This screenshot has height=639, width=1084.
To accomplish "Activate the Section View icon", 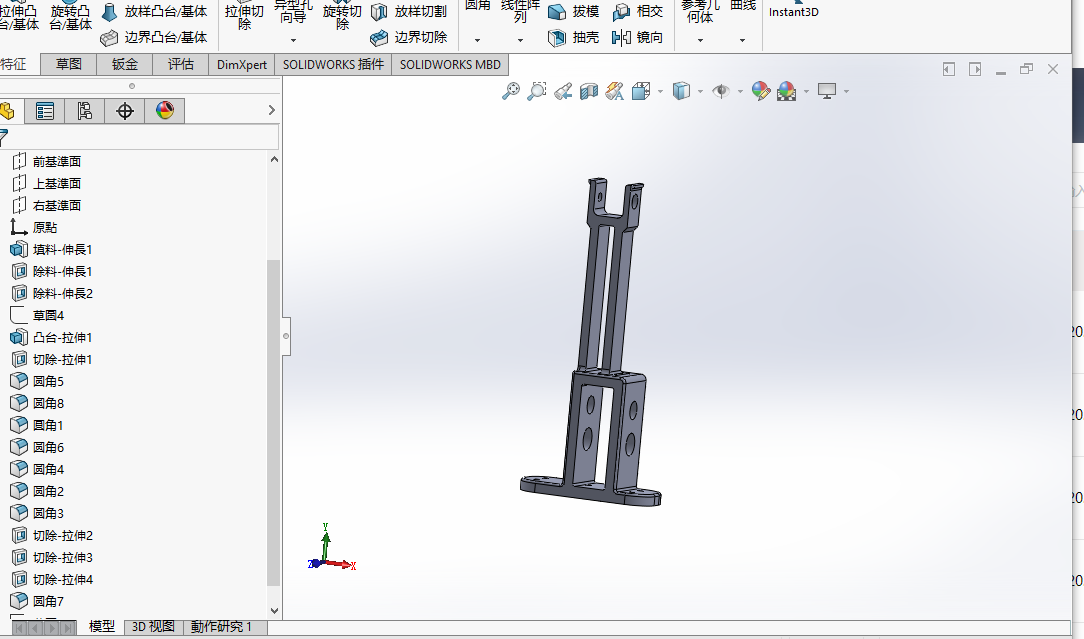I will coord(589,91).
